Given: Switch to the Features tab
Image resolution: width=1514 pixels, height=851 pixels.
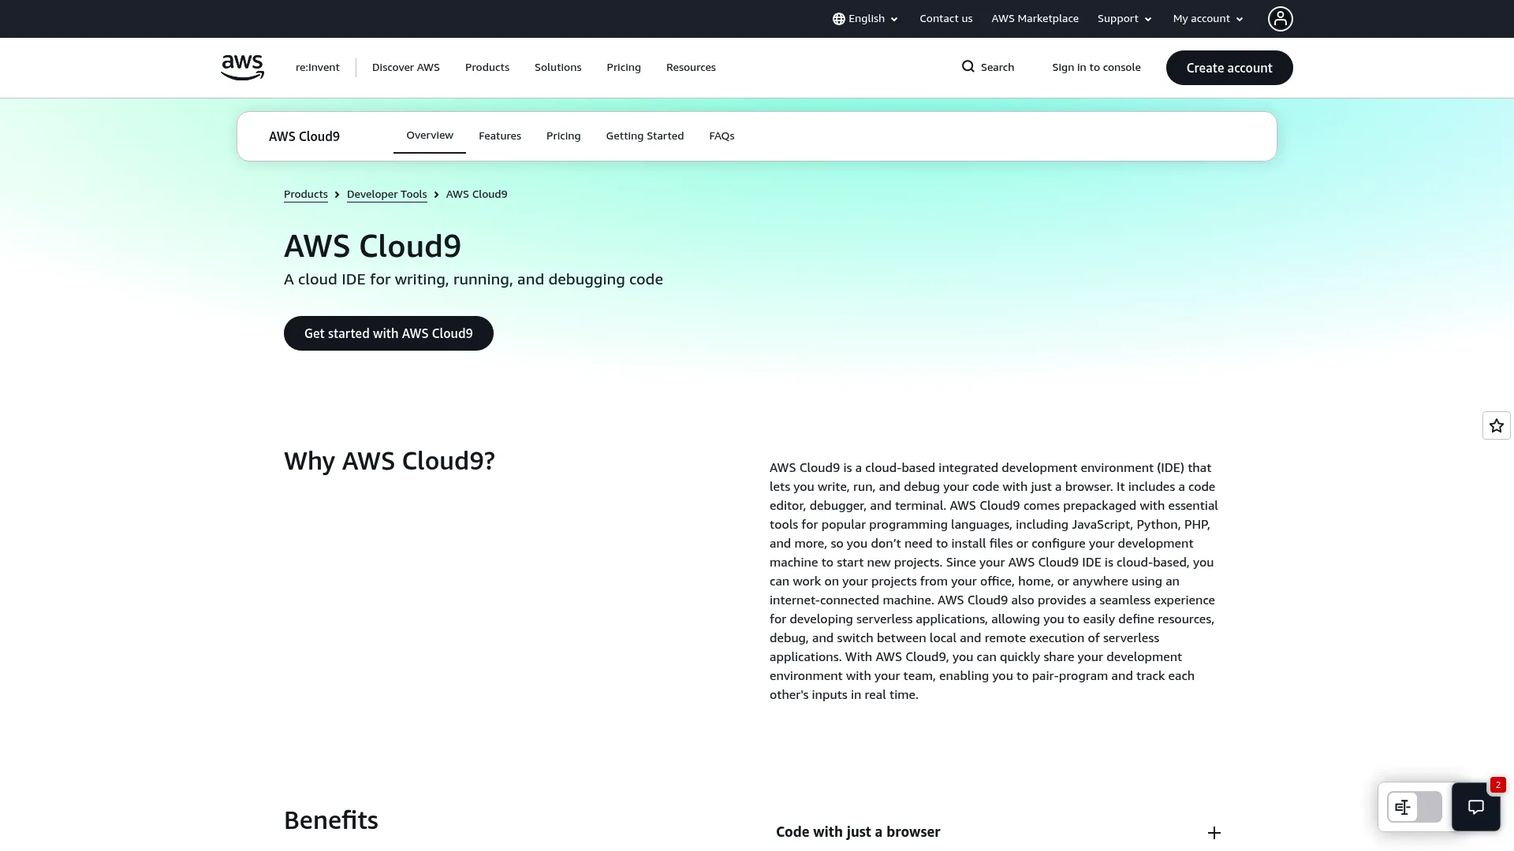Looking at the screenshot, I should (x=500, y=136).
